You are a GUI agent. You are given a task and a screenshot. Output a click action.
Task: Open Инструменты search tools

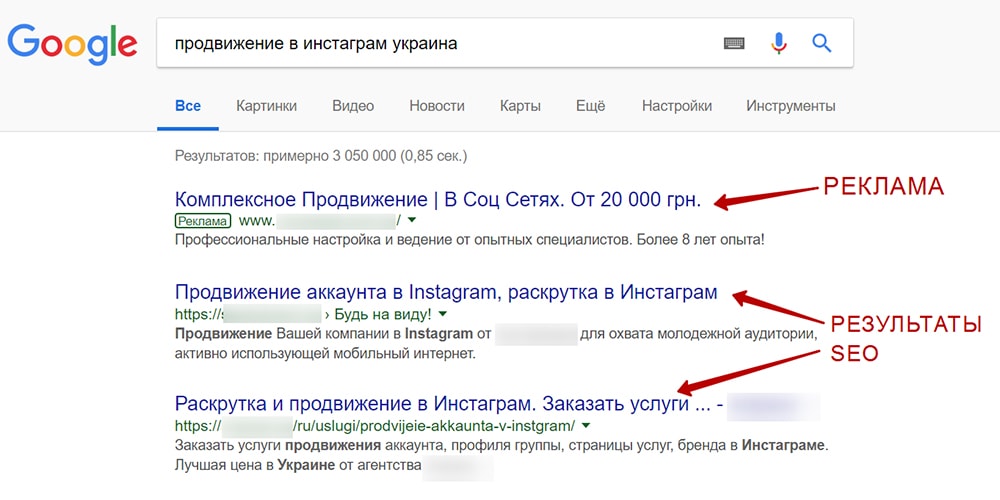(791, 106)
